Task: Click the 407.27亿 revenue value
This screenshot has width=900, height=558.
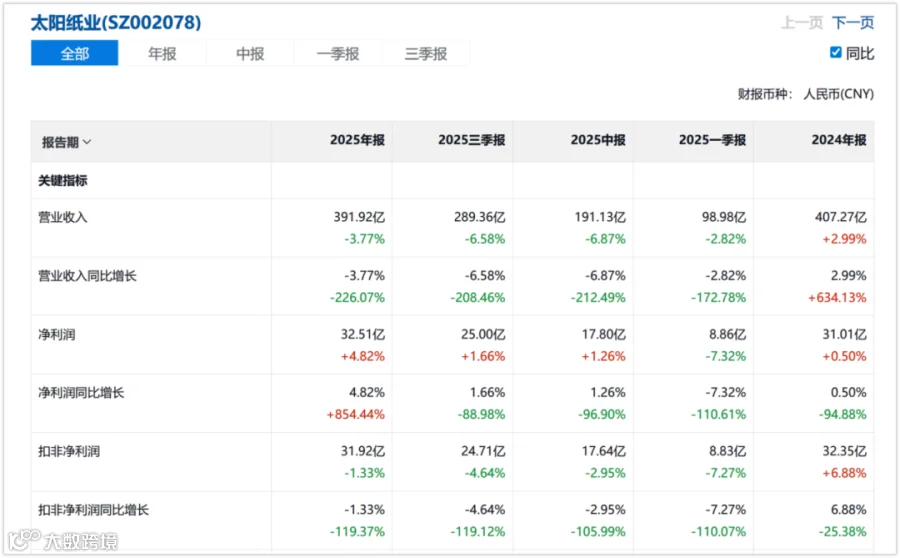Action: click(x=841, y=217)
